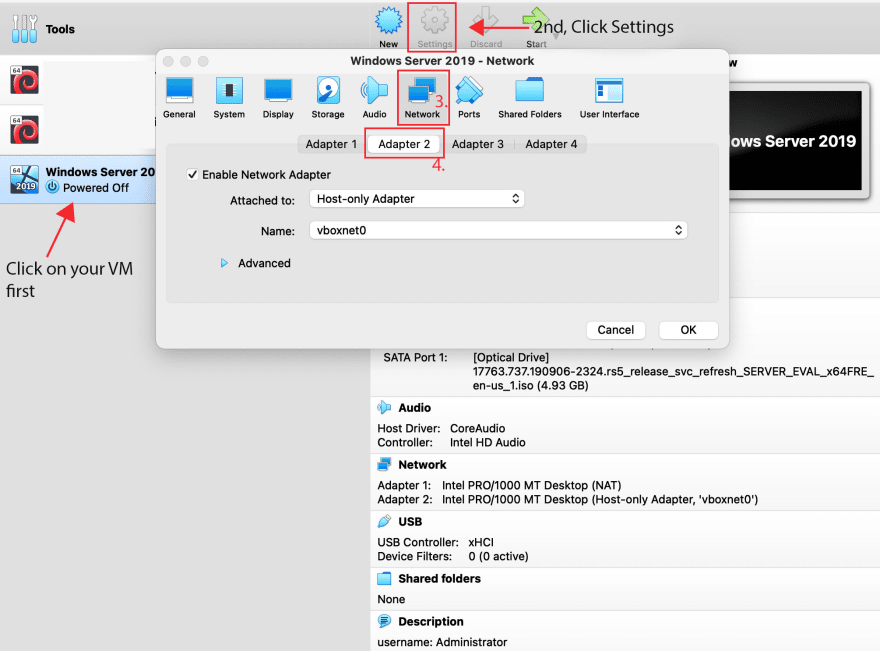
Task: Click the Shared folders icon in details
Action: point(384,578)
